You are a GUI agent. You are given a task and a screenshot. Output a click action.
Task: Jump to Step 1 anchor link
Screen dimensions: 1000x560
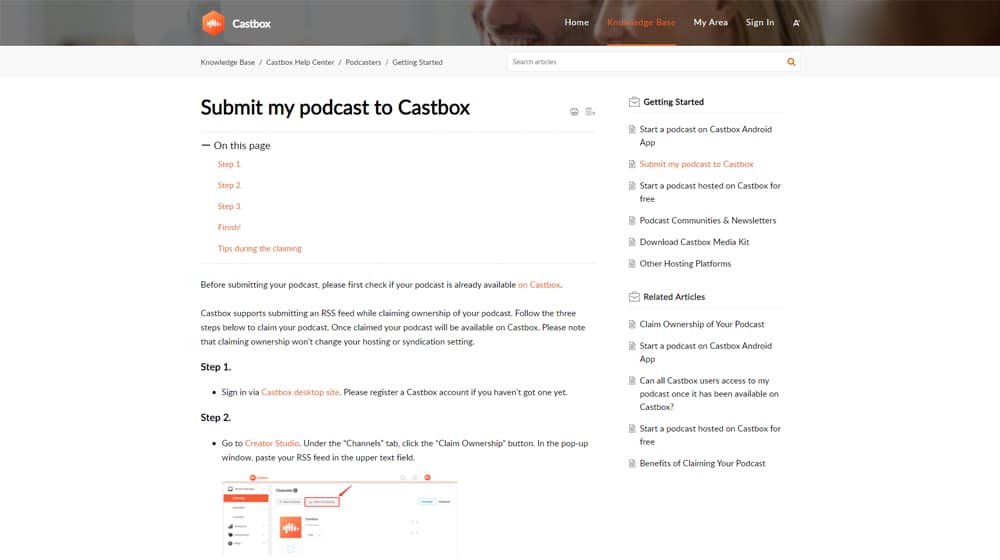tap(229, 165)
